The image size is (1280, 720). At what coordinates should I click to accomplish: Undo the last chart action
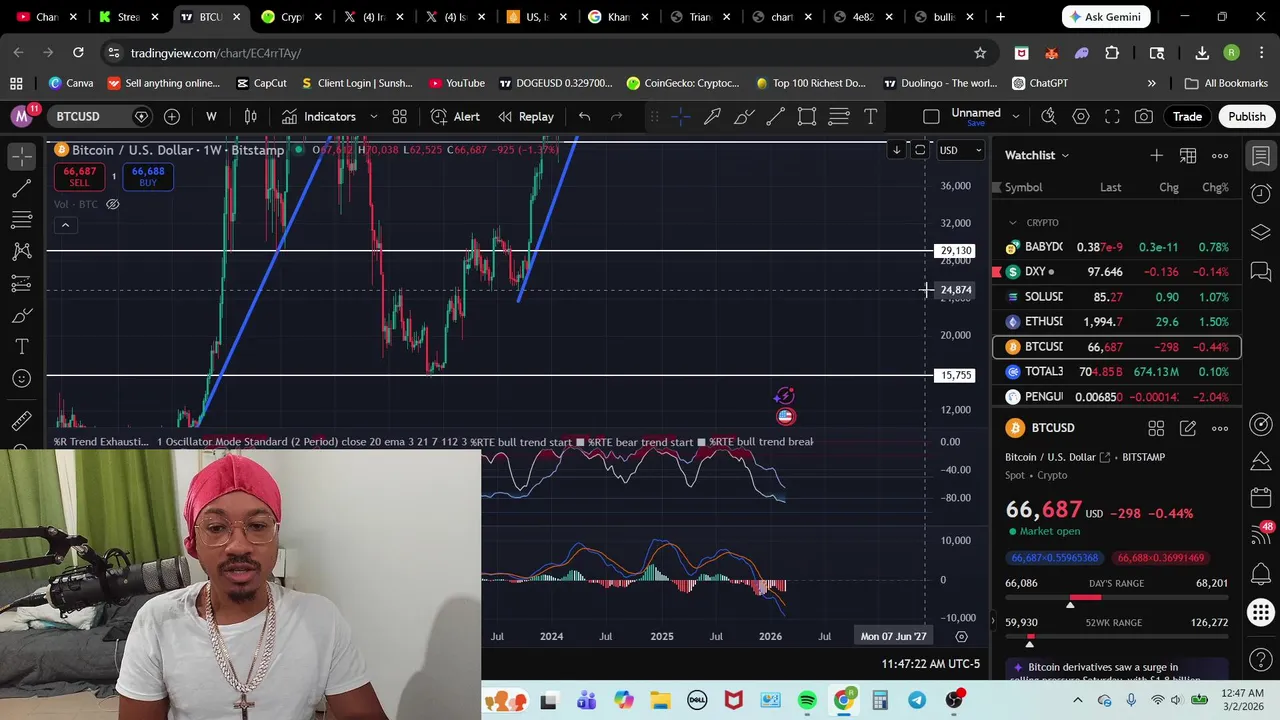[585, 117]
